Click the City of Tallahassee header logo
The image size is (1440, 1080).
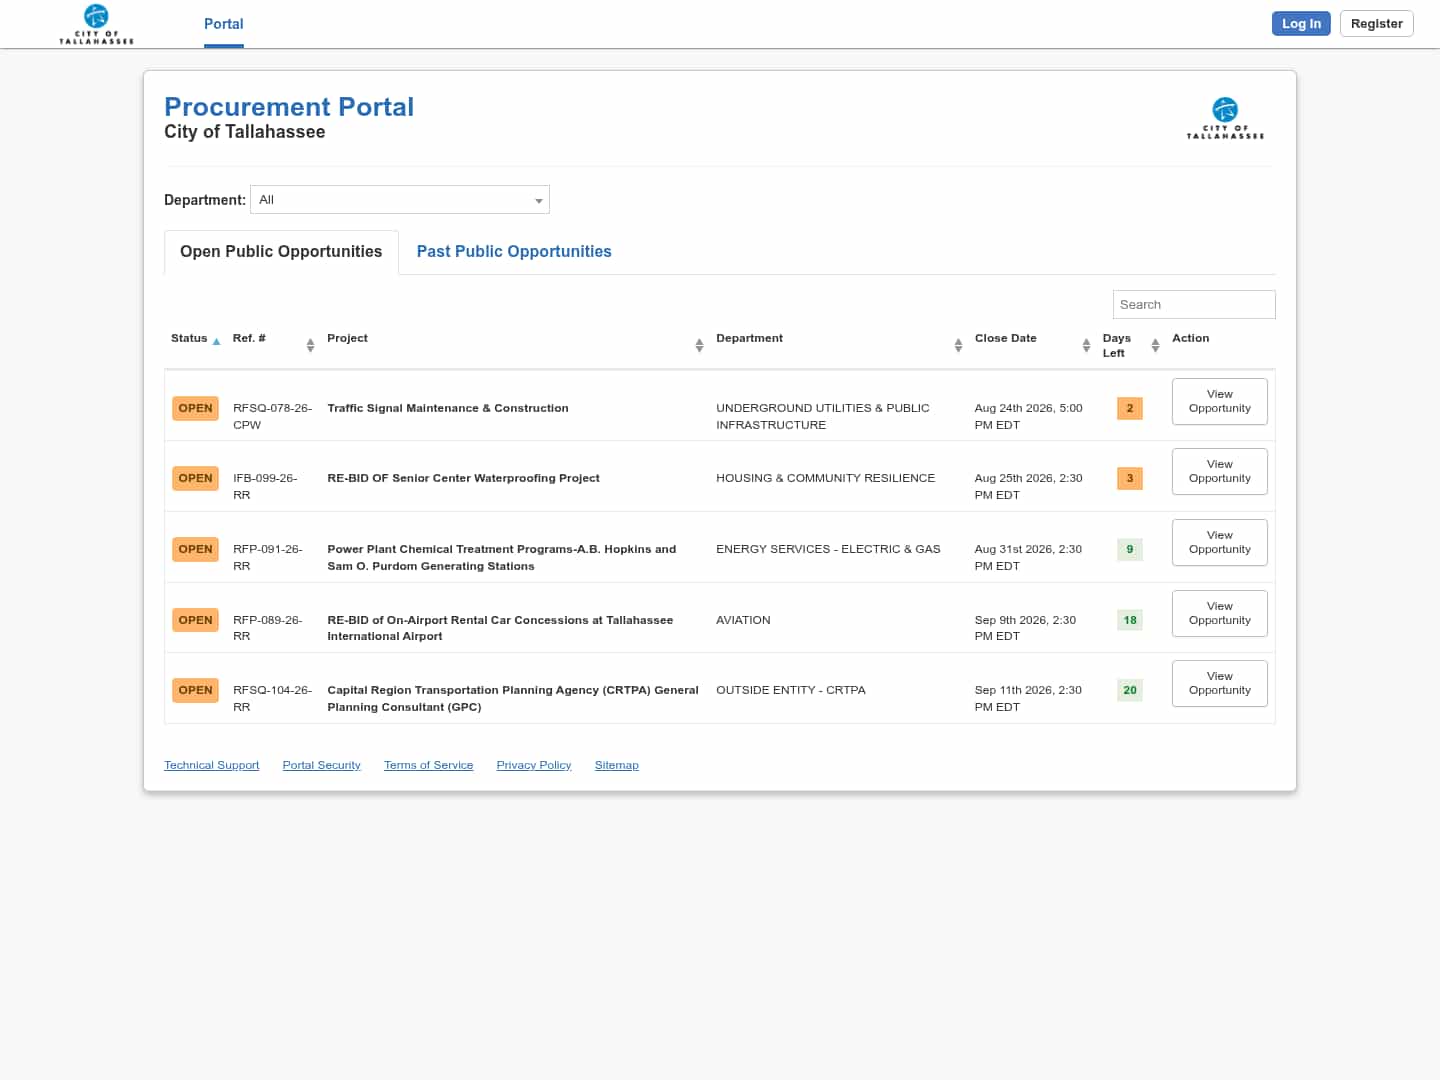click(x=96, y=24)
